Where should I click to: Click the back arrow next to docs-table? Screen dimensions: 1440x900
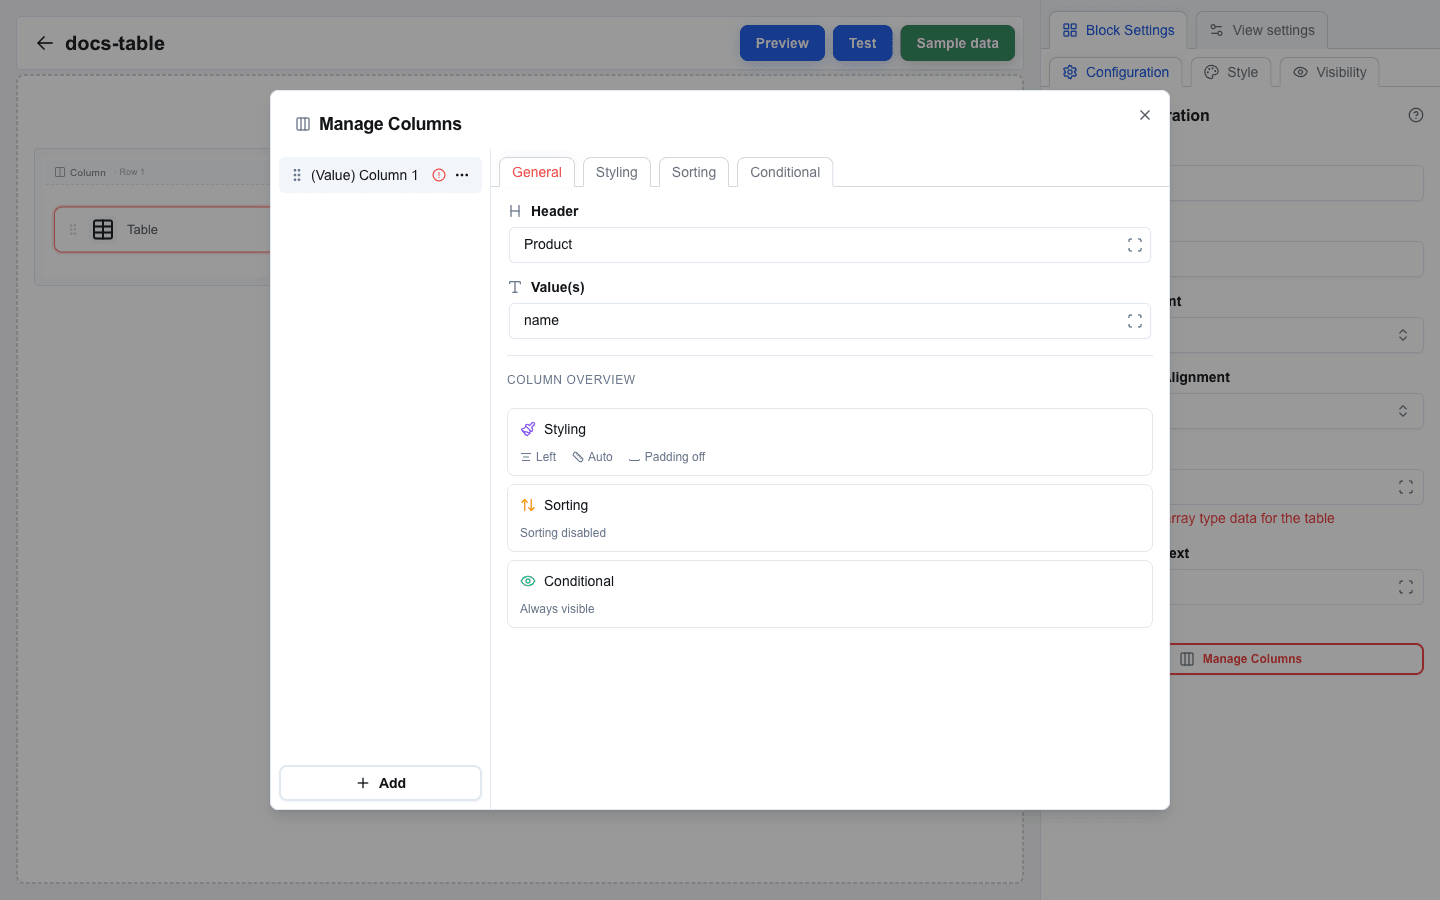[44, 43]
